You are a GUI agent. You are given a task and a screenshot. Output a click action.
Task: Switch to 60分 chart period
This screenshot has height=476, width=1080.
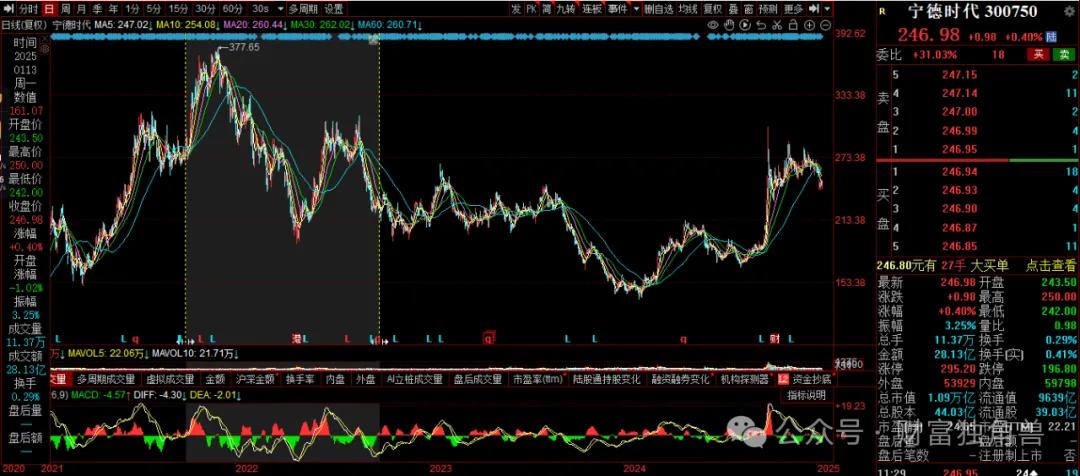click(x=232, y=9)
